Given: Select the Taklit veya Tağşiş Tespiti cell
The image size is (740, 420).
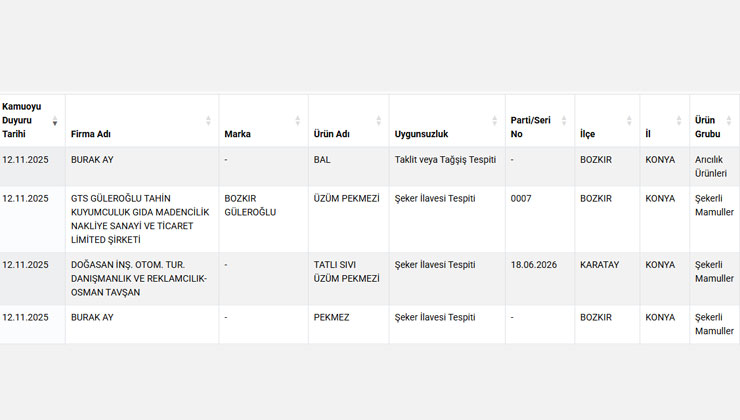Looking at the screenshot, I should click(445, 159).
